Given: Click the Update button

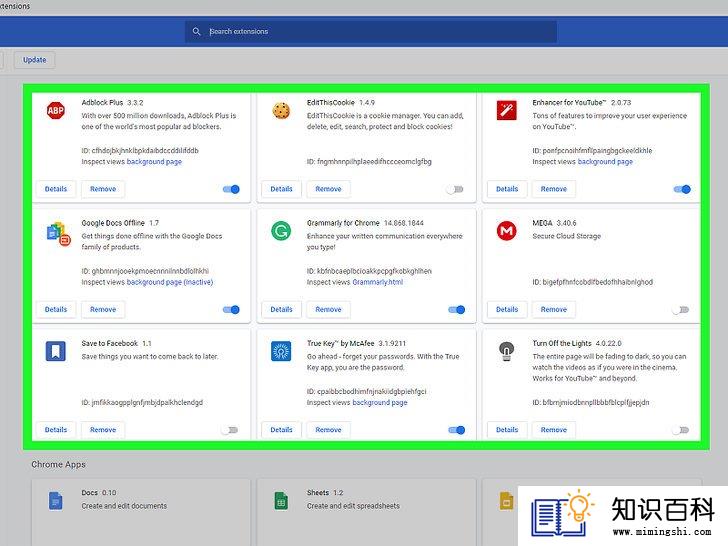Looking at the screenshot, I should [x=34, y=60].
